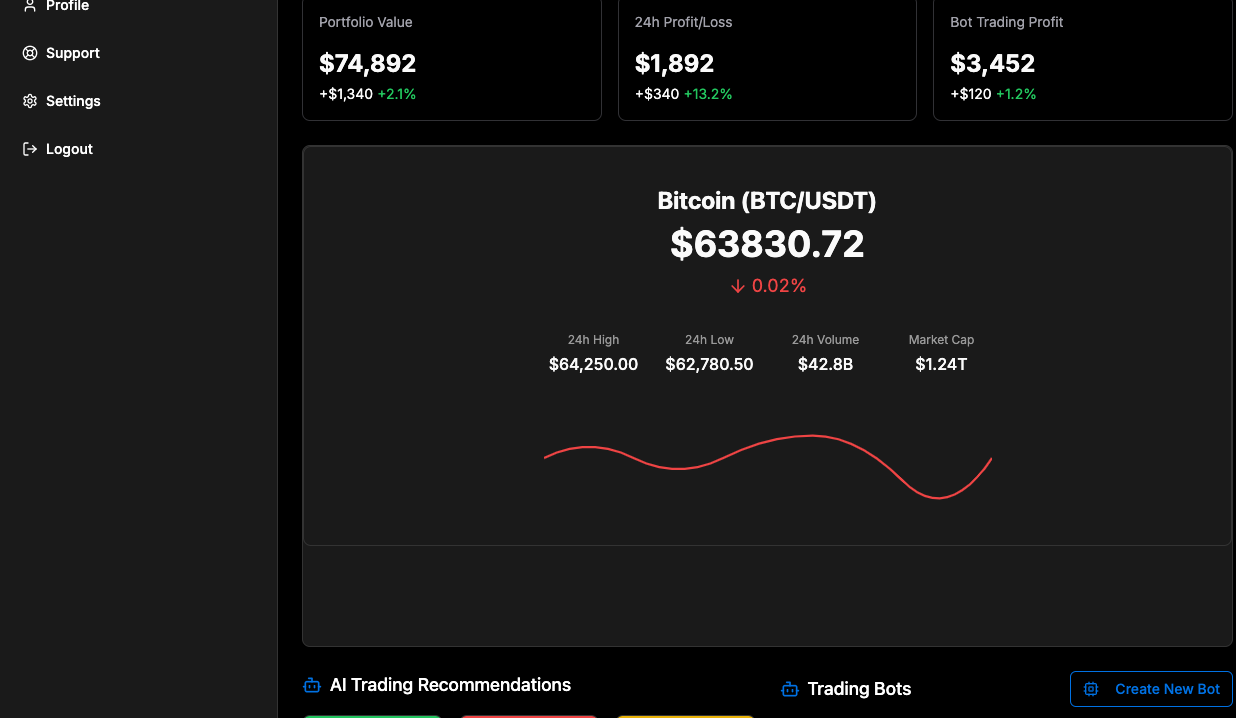Click the robot icon beside Trading Bots
The image size is (1236, 718).
(x=790, y=689)
